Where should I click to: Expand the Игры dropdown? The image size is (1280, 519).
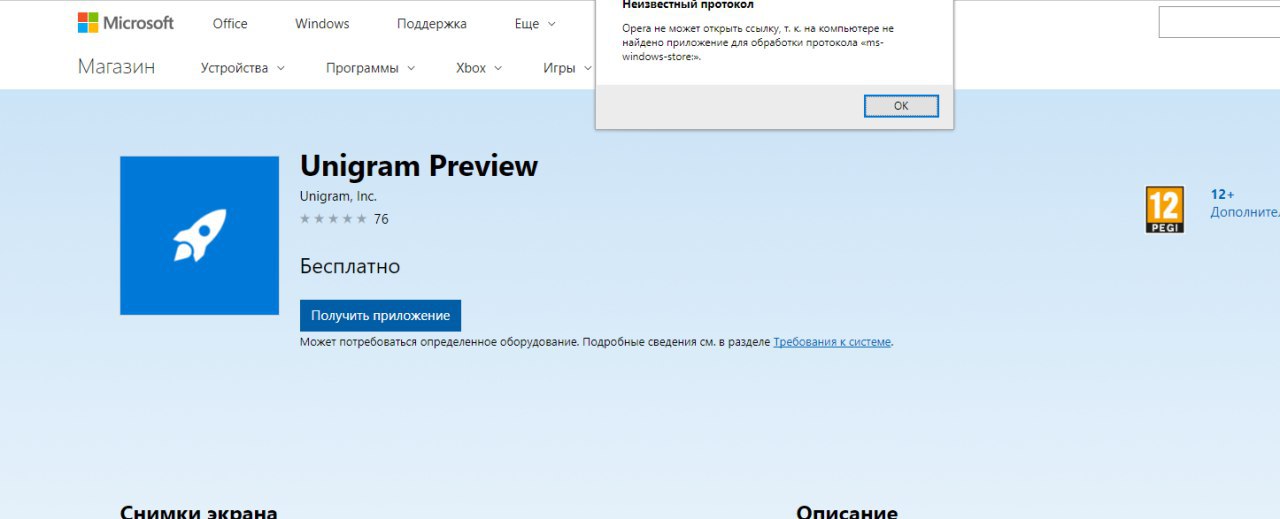(567, 68)
